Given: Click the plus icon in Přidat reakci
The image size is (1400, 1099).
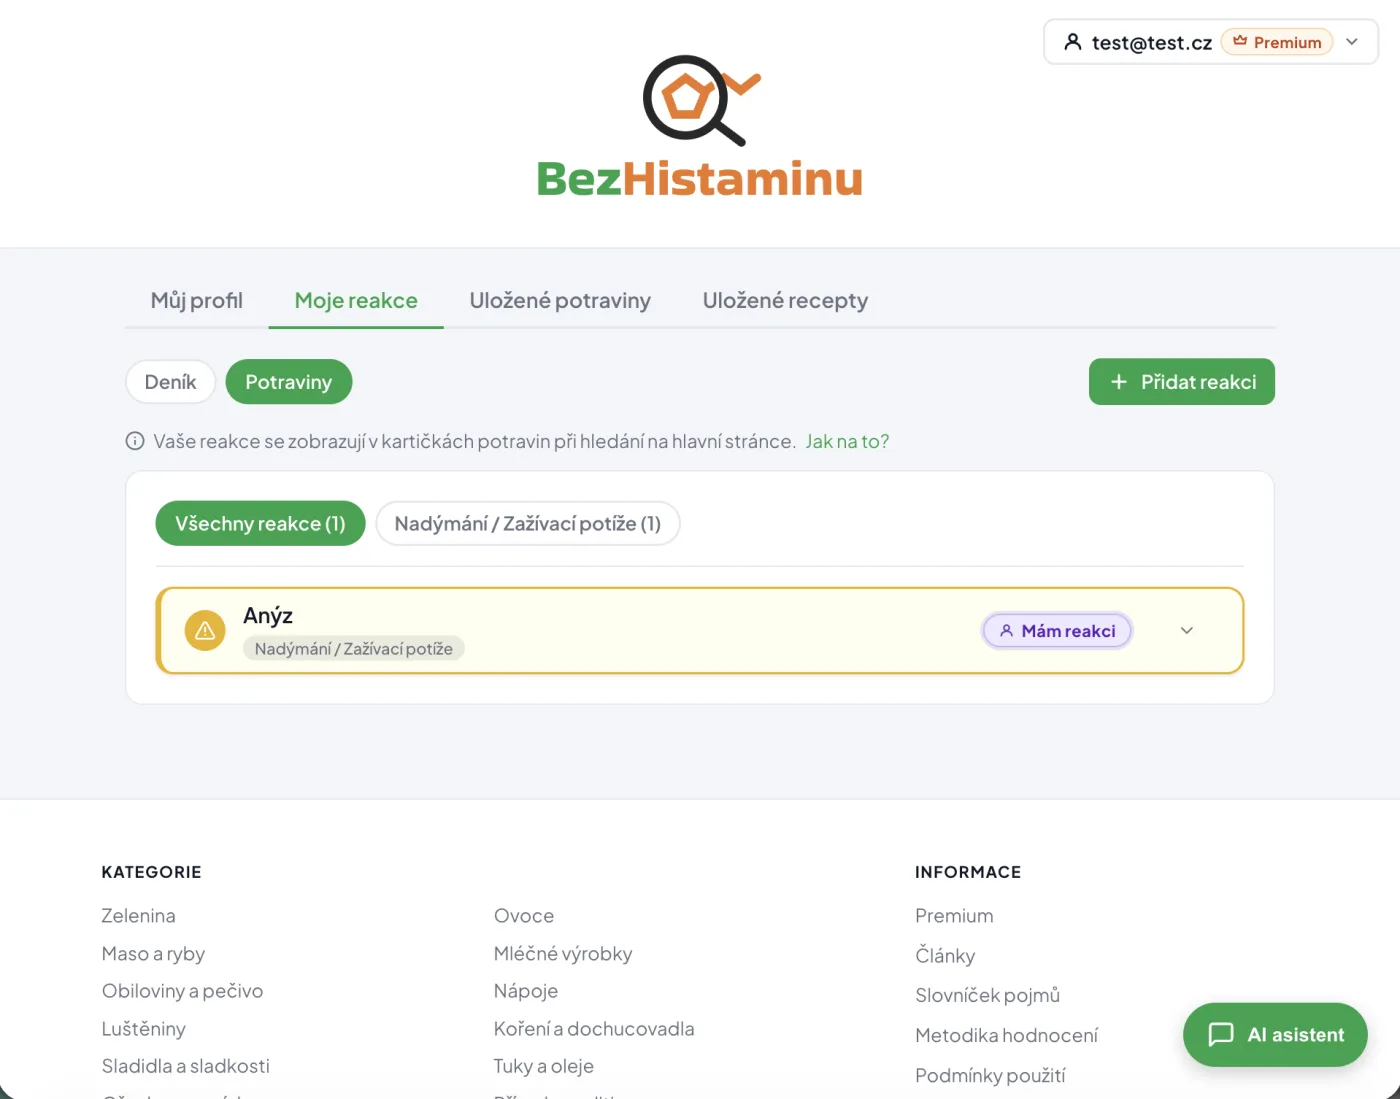Looking at the screenshot, I should [1119, 382].
